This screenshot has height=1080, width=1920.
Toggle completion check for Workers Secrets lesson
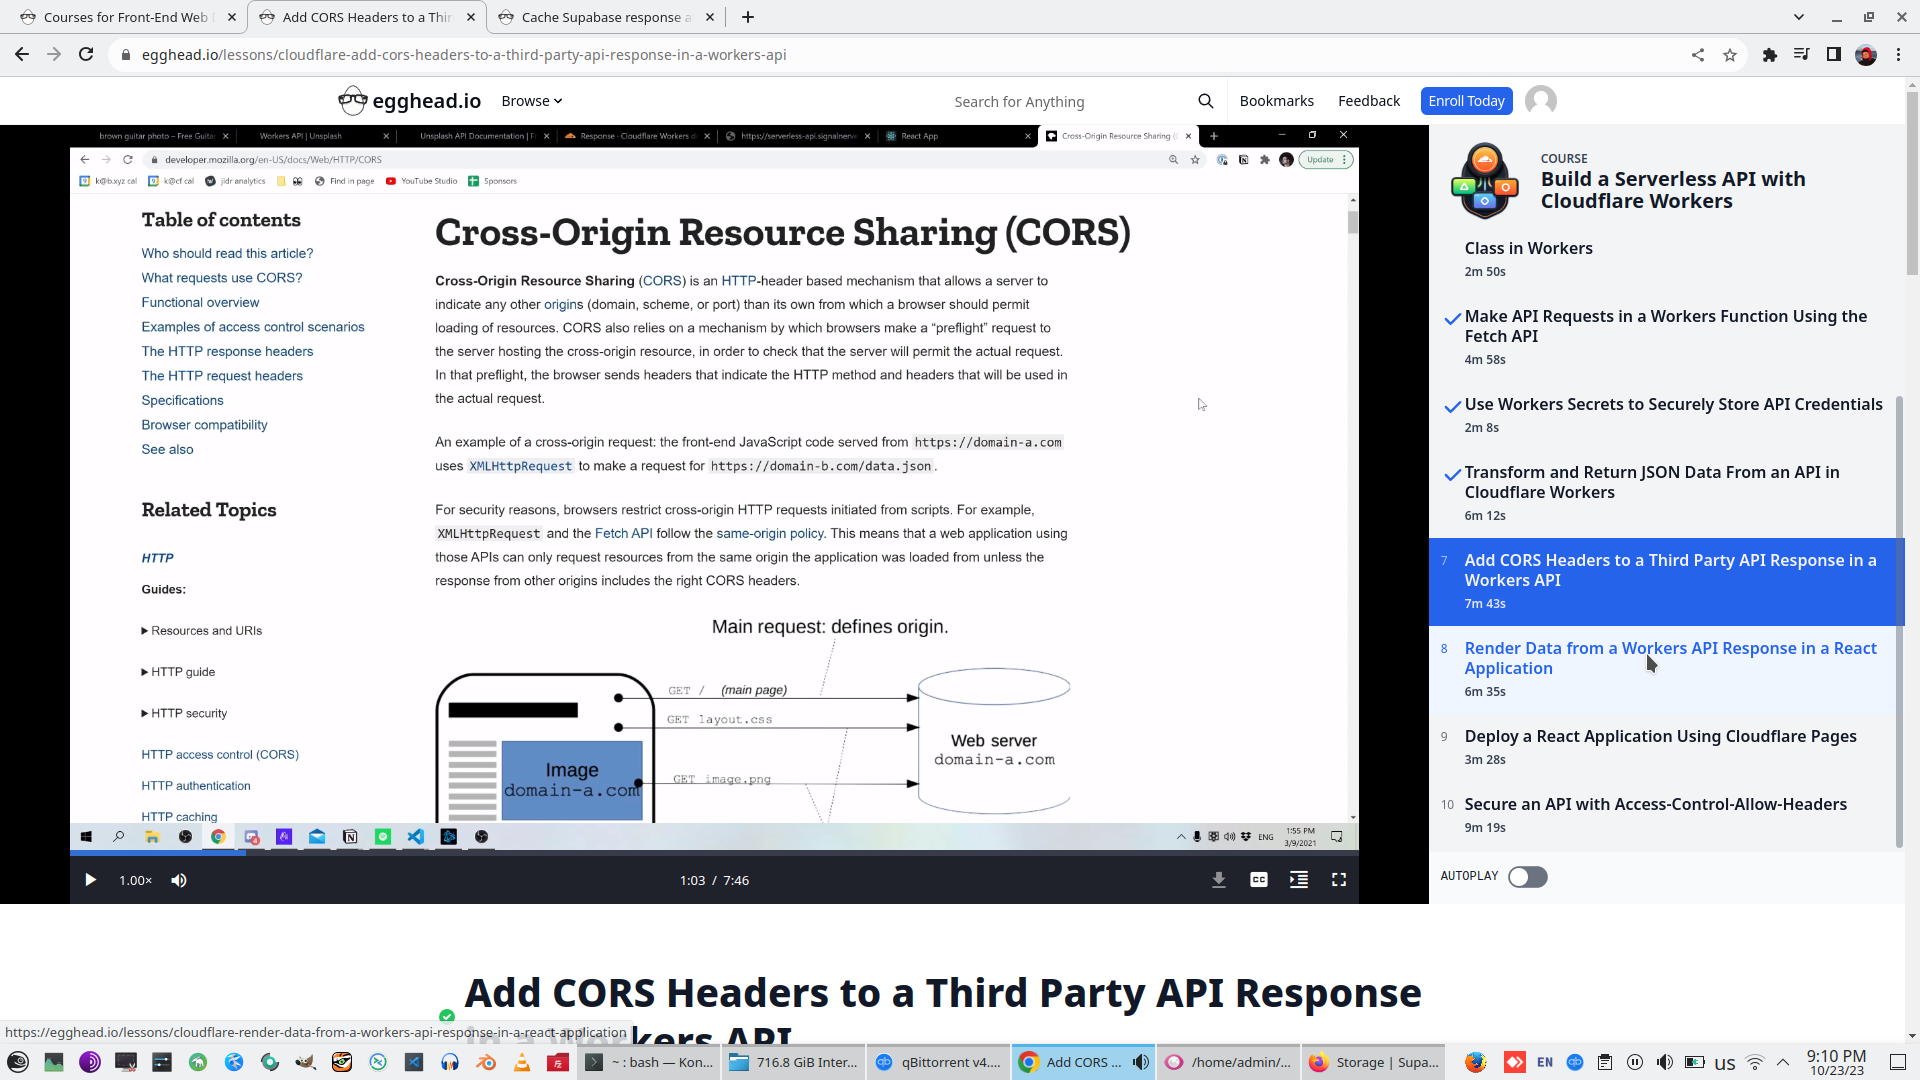tap(1452, 406)
